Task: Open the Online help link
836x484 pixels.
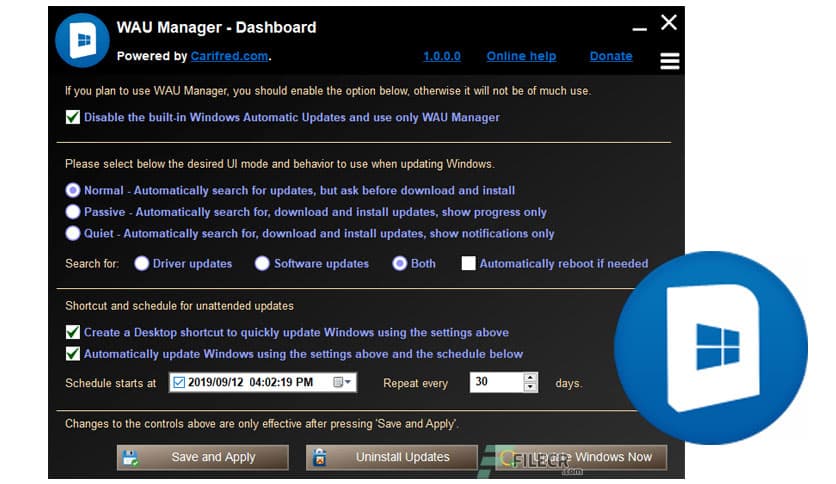Action: [x=521, y=57]
